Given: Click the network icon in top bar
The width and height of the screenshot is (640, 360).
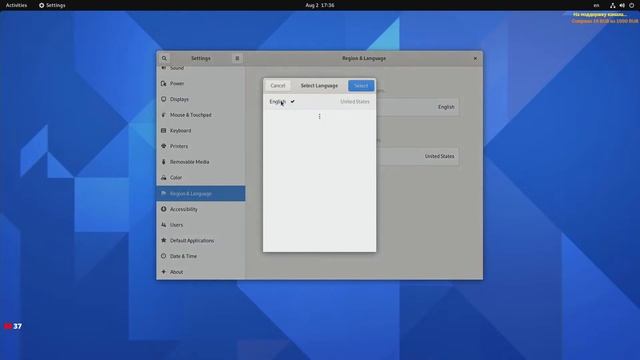Looking at the screenshot, I should point(613,5).
